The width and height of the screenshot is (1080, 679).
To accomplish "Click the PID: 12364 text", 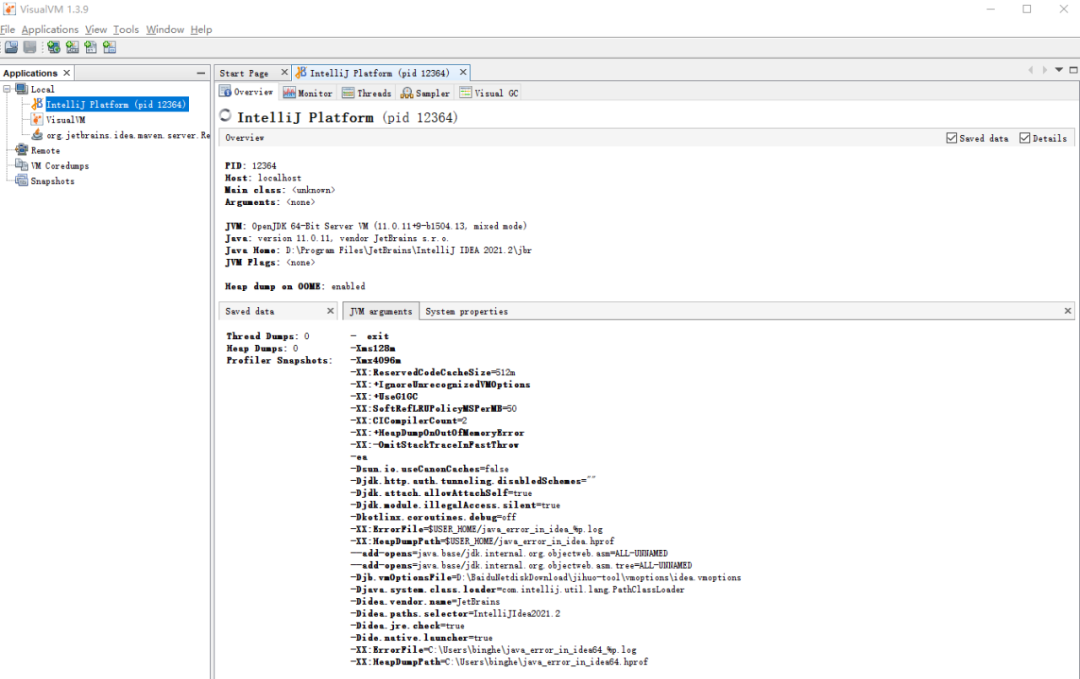I will point(250,166).
